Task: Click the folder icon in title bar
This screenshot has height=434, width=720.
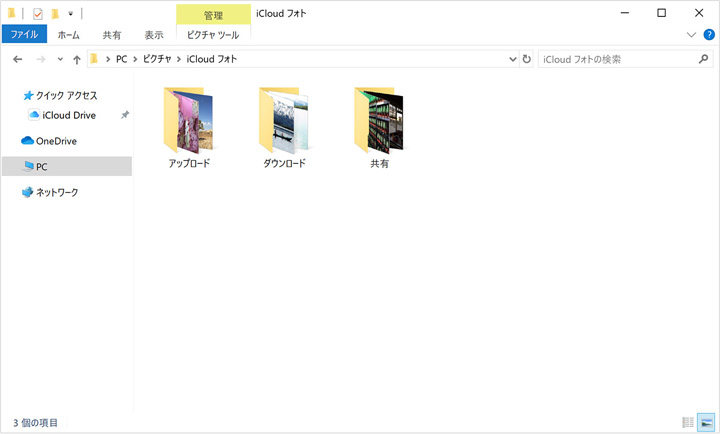Action: click(x=11, y=13)
